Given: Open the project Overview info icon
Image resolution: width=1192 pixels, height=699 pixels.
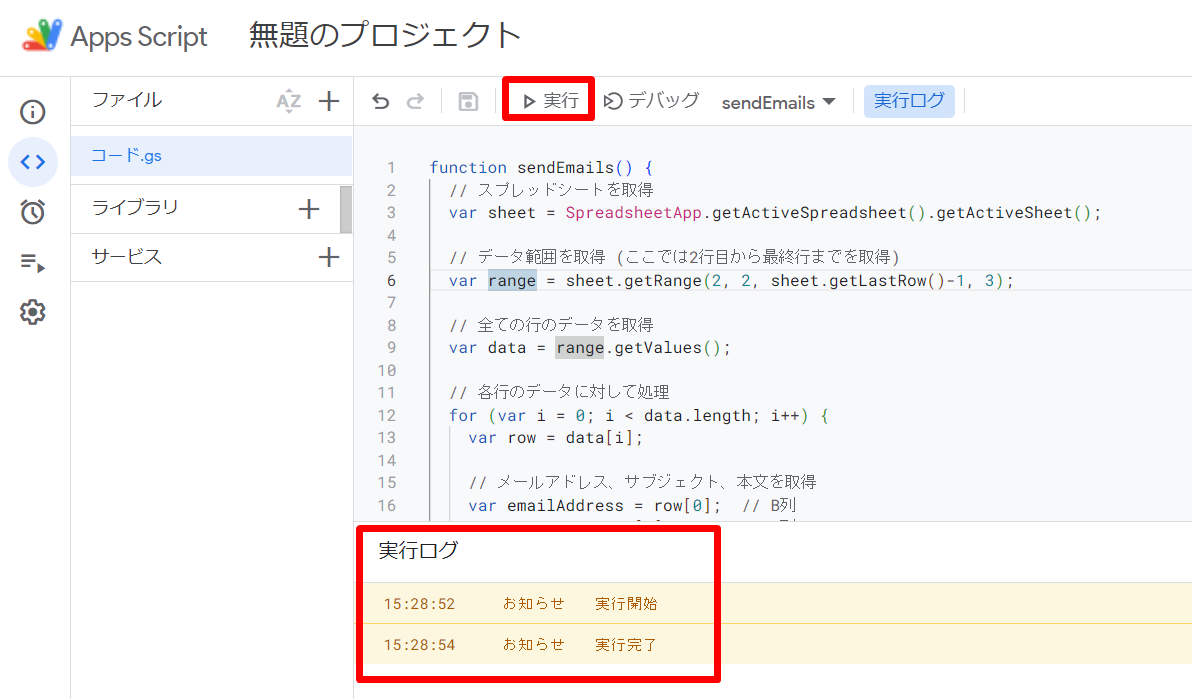Looking at the screenshot, I should (x=33, y=112).
